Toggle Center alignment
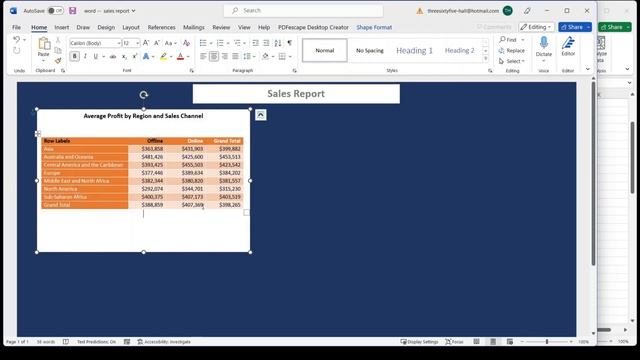 coord(214,56)
